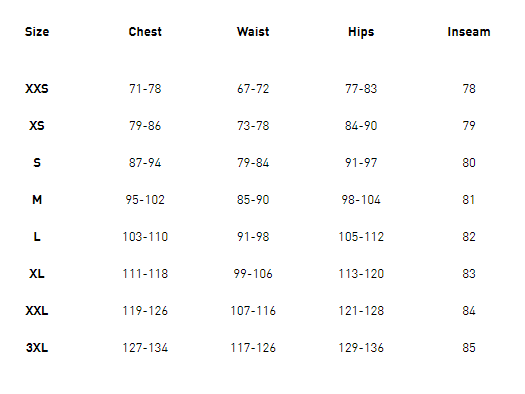Click inseam value 82 for size L
Image resolution: width=525 pixels, height=394 pixels.
point(469,237)
